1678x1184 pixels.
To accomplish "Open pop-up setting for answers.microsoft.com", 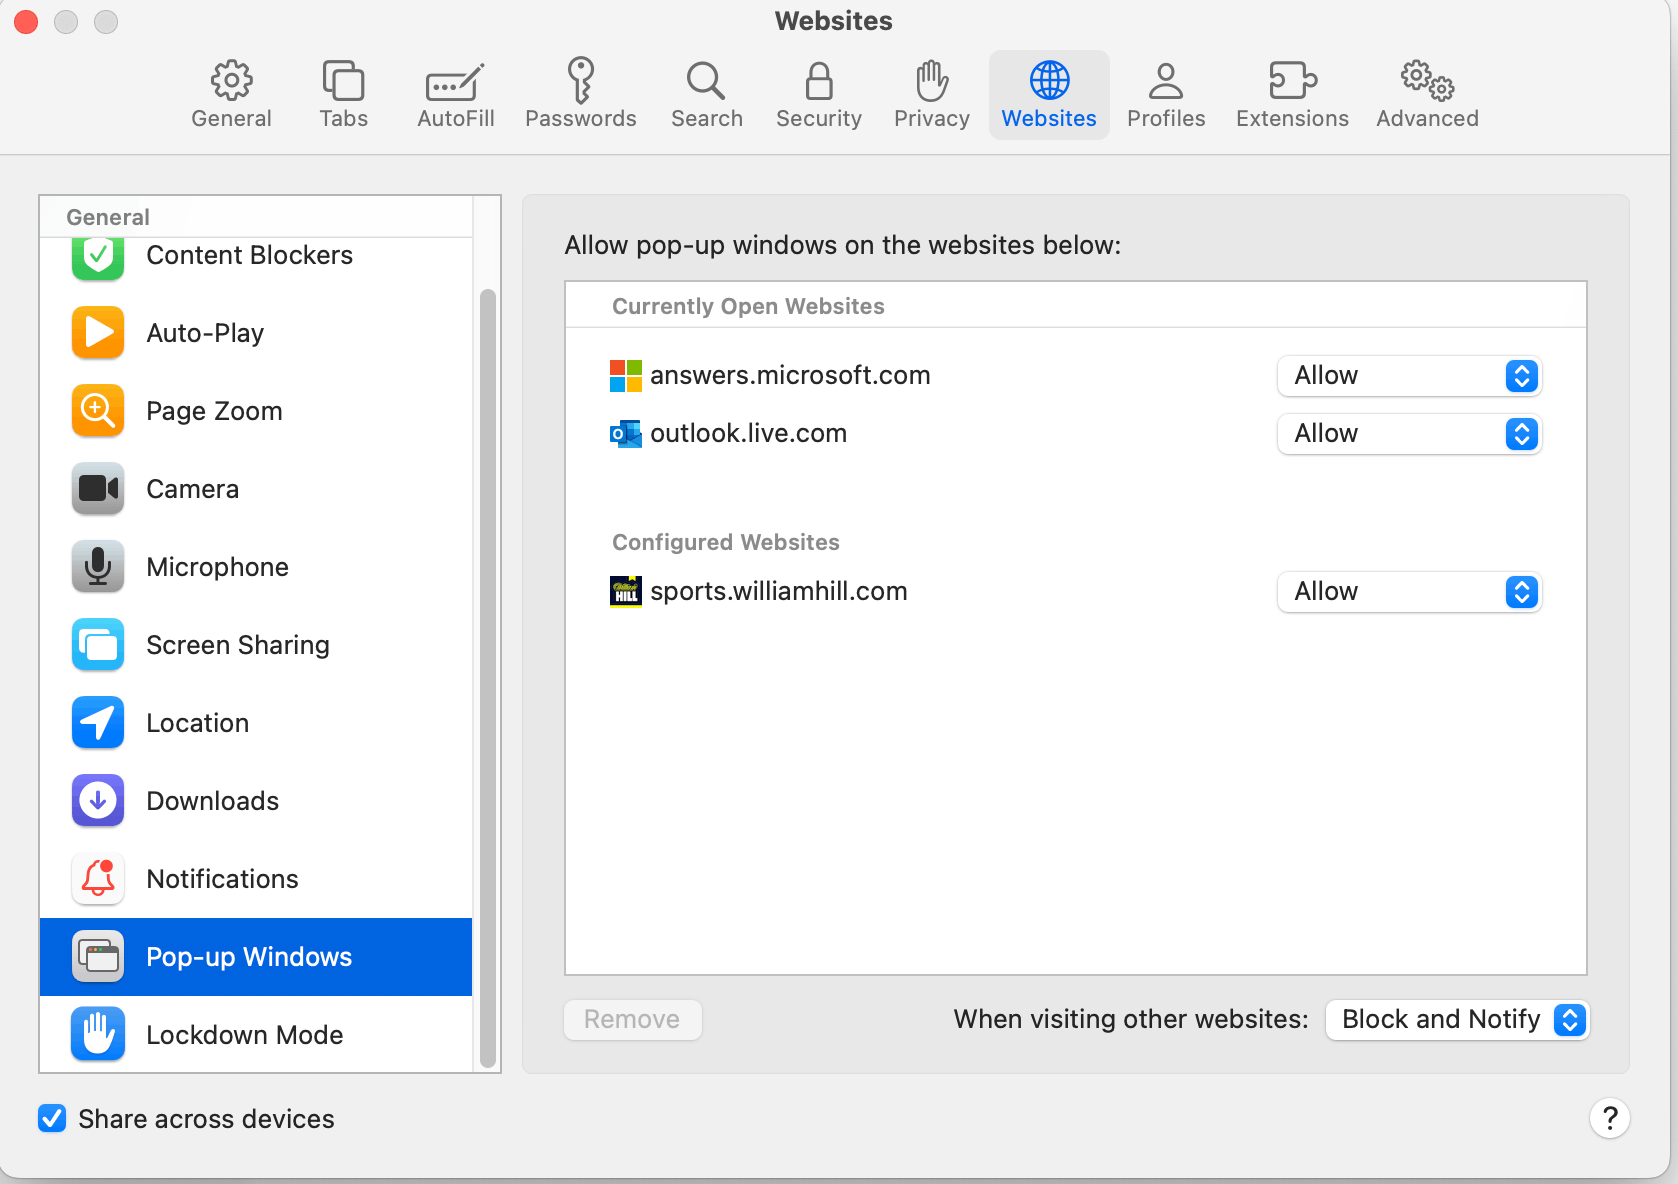I will point(1409,376).
